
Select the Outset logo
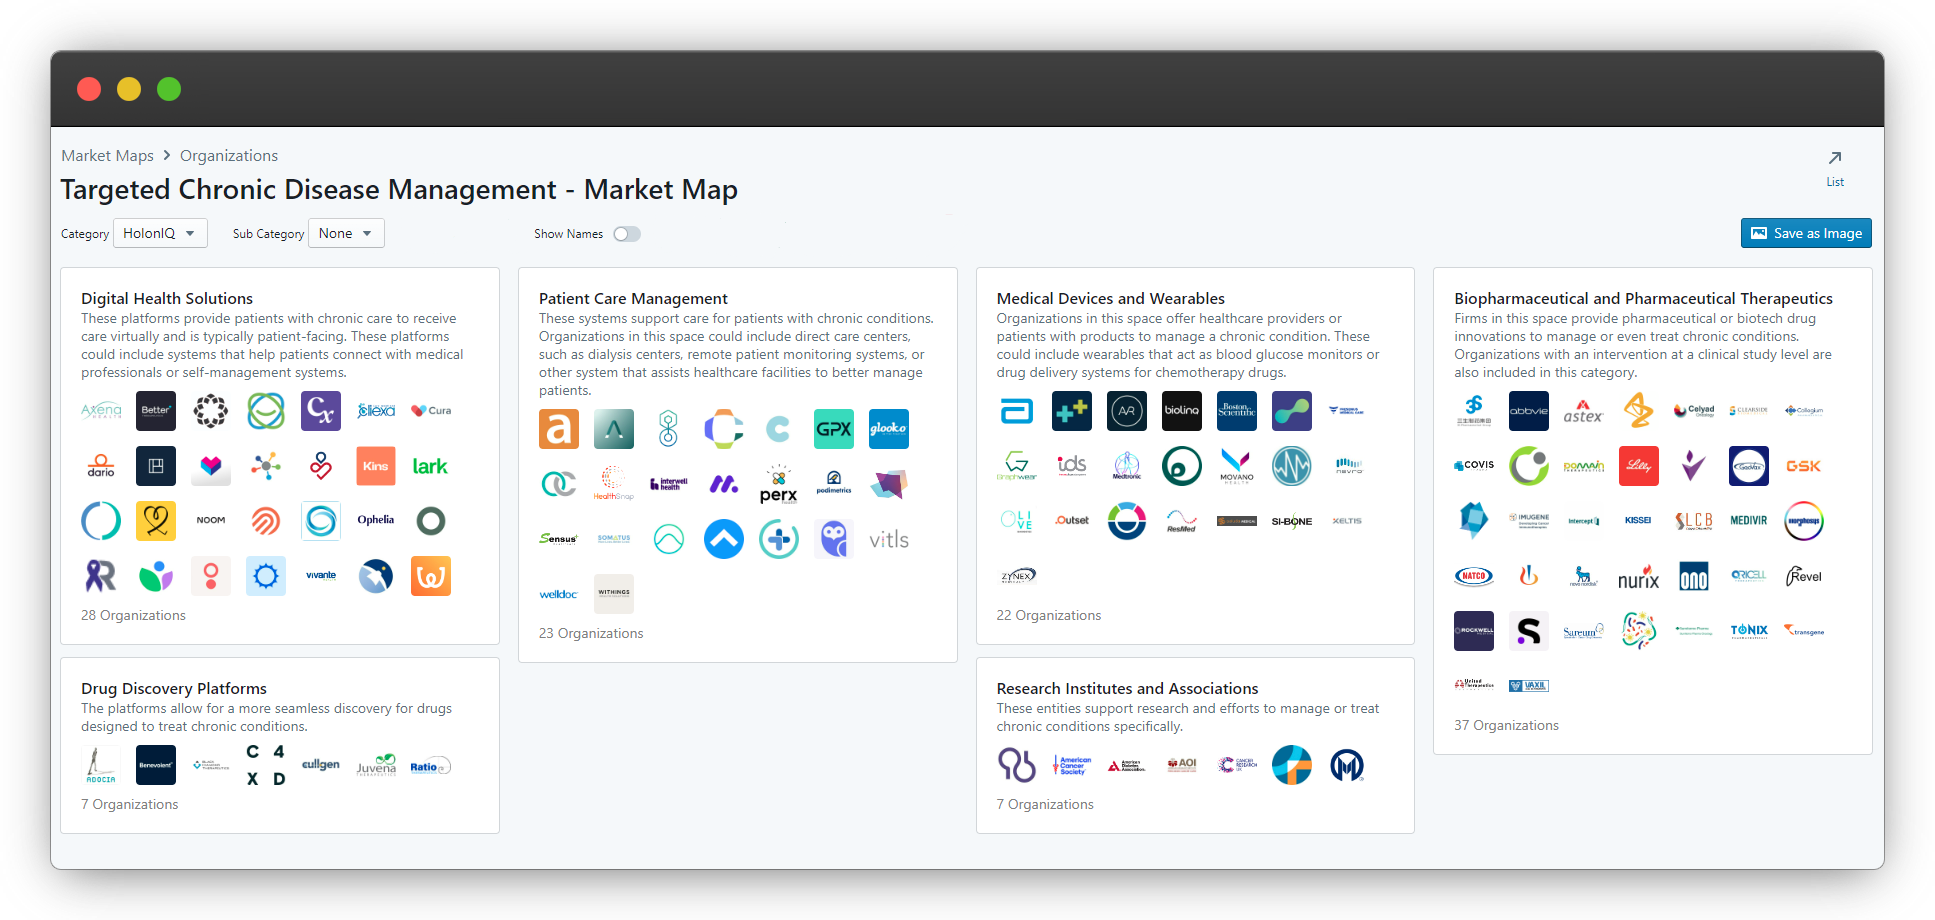[1072, 521]
